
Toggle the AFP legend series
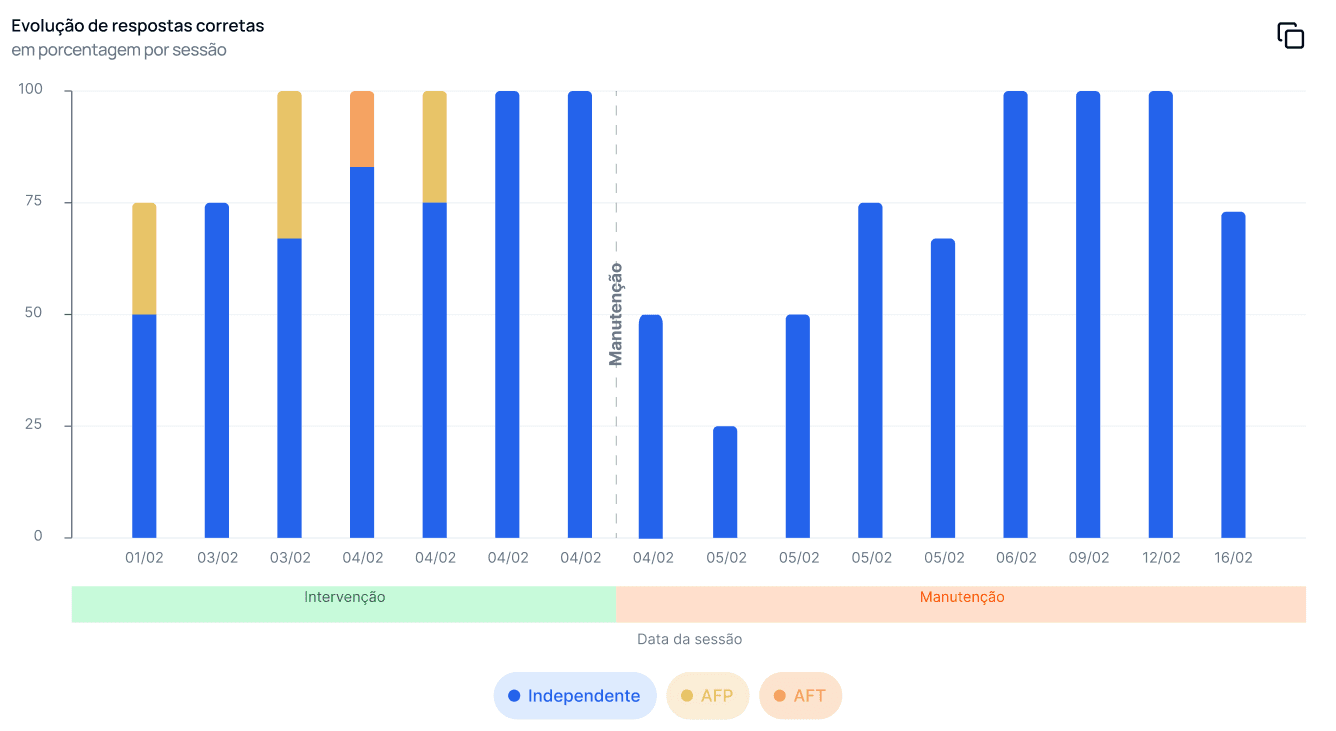708,696
